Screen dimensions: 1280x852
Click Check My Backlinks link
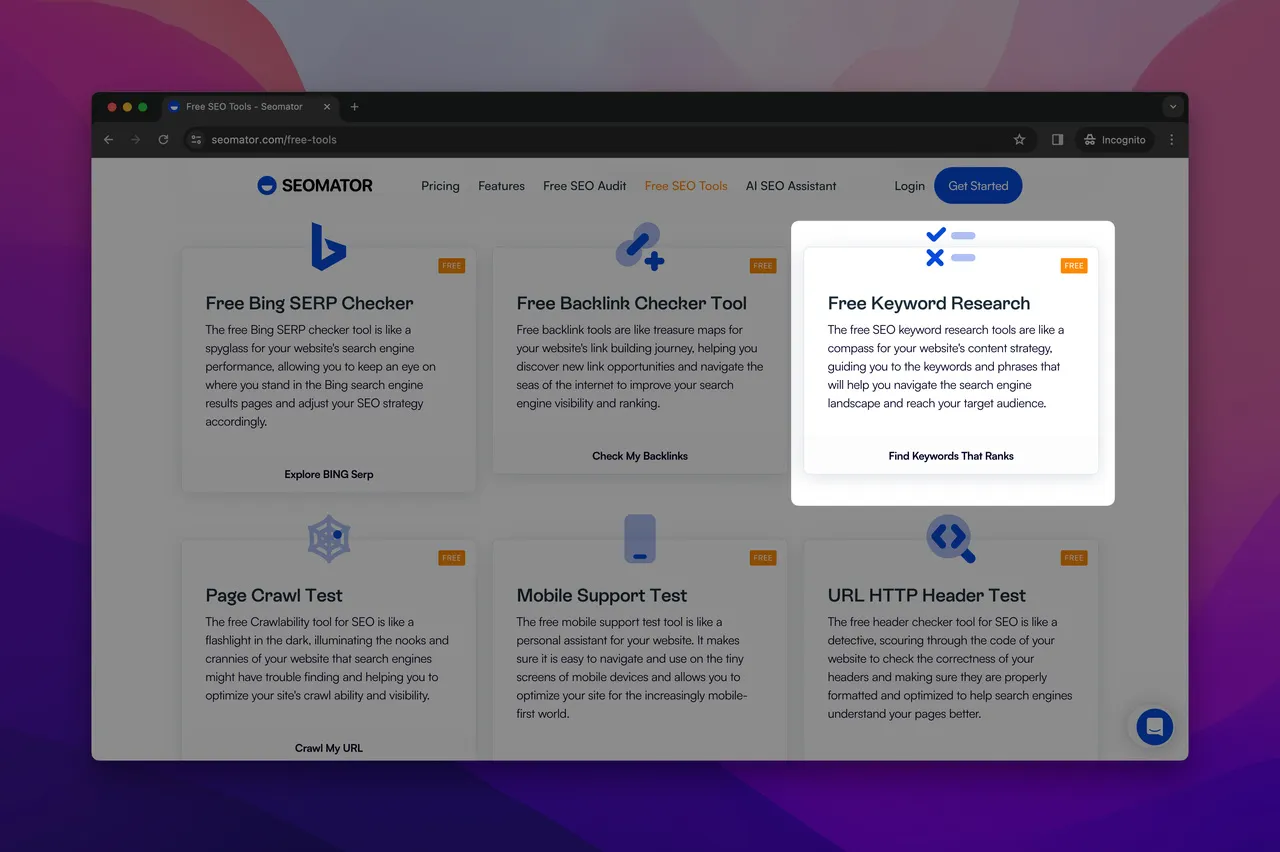tap(640, 456)
